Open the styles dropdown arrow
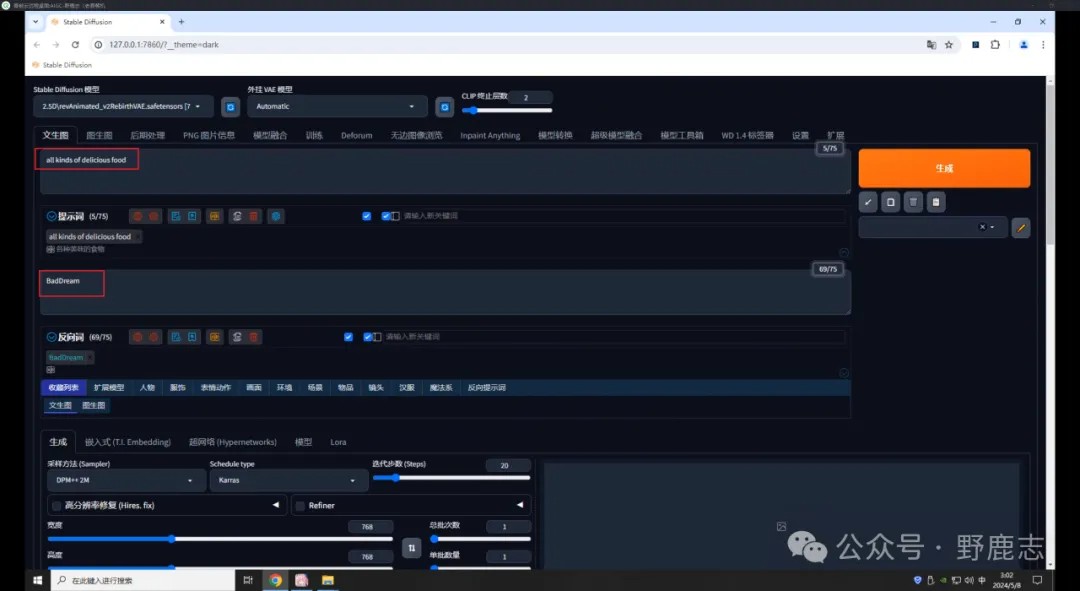This screenshot has height=591, width=1080. pyautogui.click(x=993, y=227)
